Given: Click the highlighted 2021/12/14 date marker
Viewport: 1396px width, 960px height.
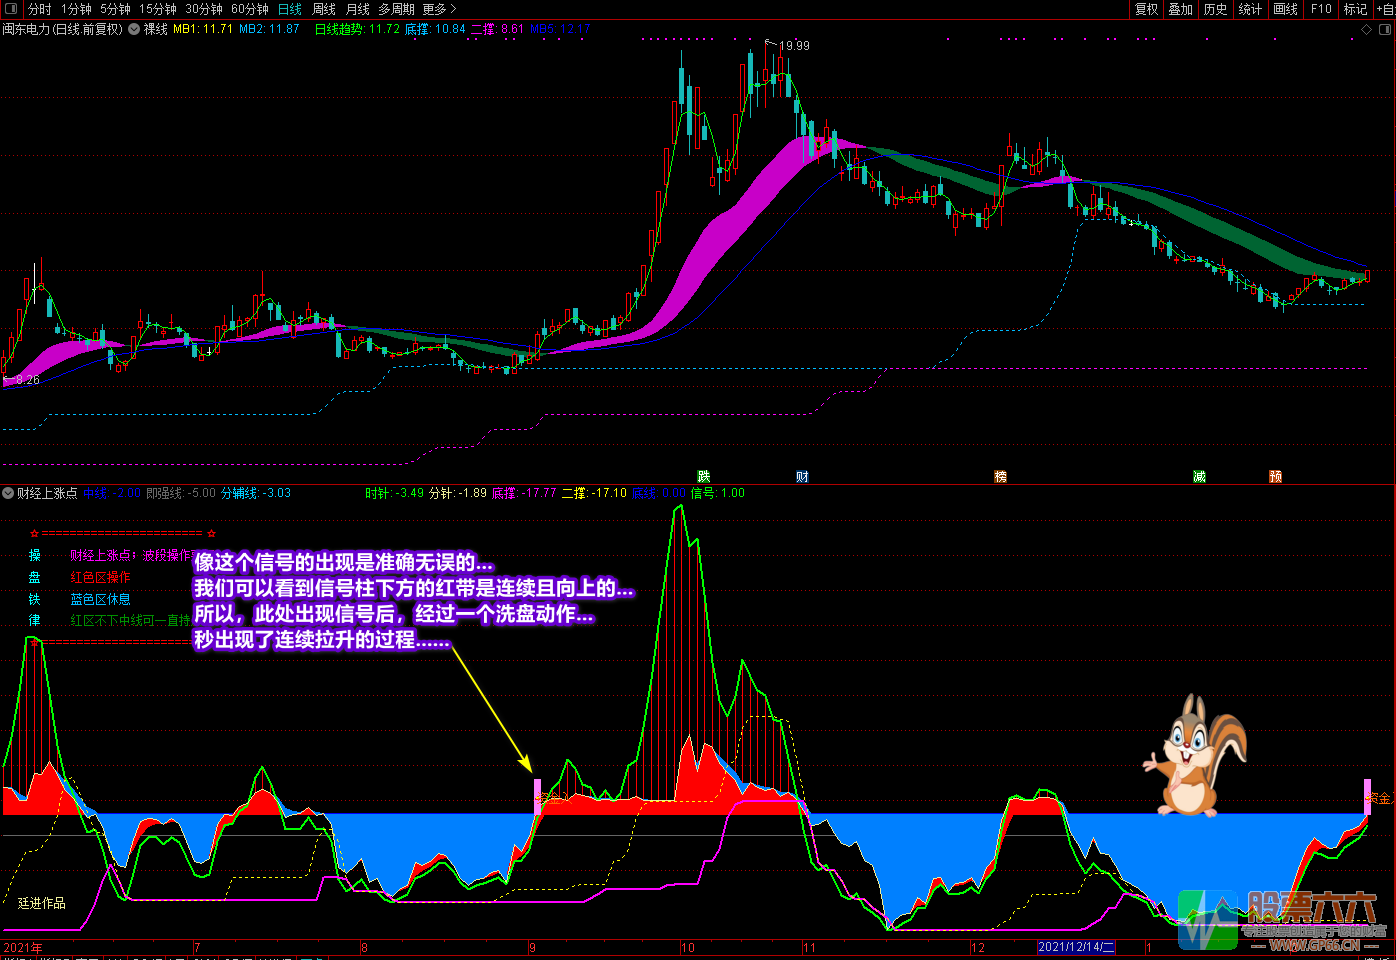Looking at the screenshot, I should 1076,947.
